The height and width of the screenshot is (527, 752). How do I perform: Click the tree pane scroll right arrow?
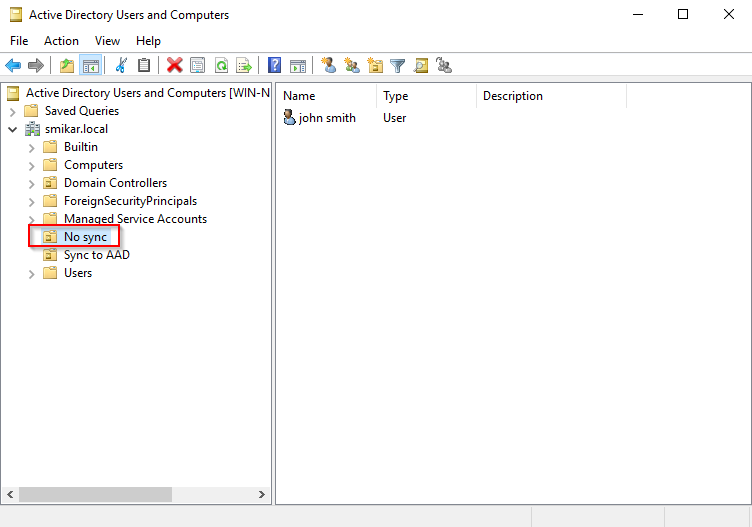[261, 494]
